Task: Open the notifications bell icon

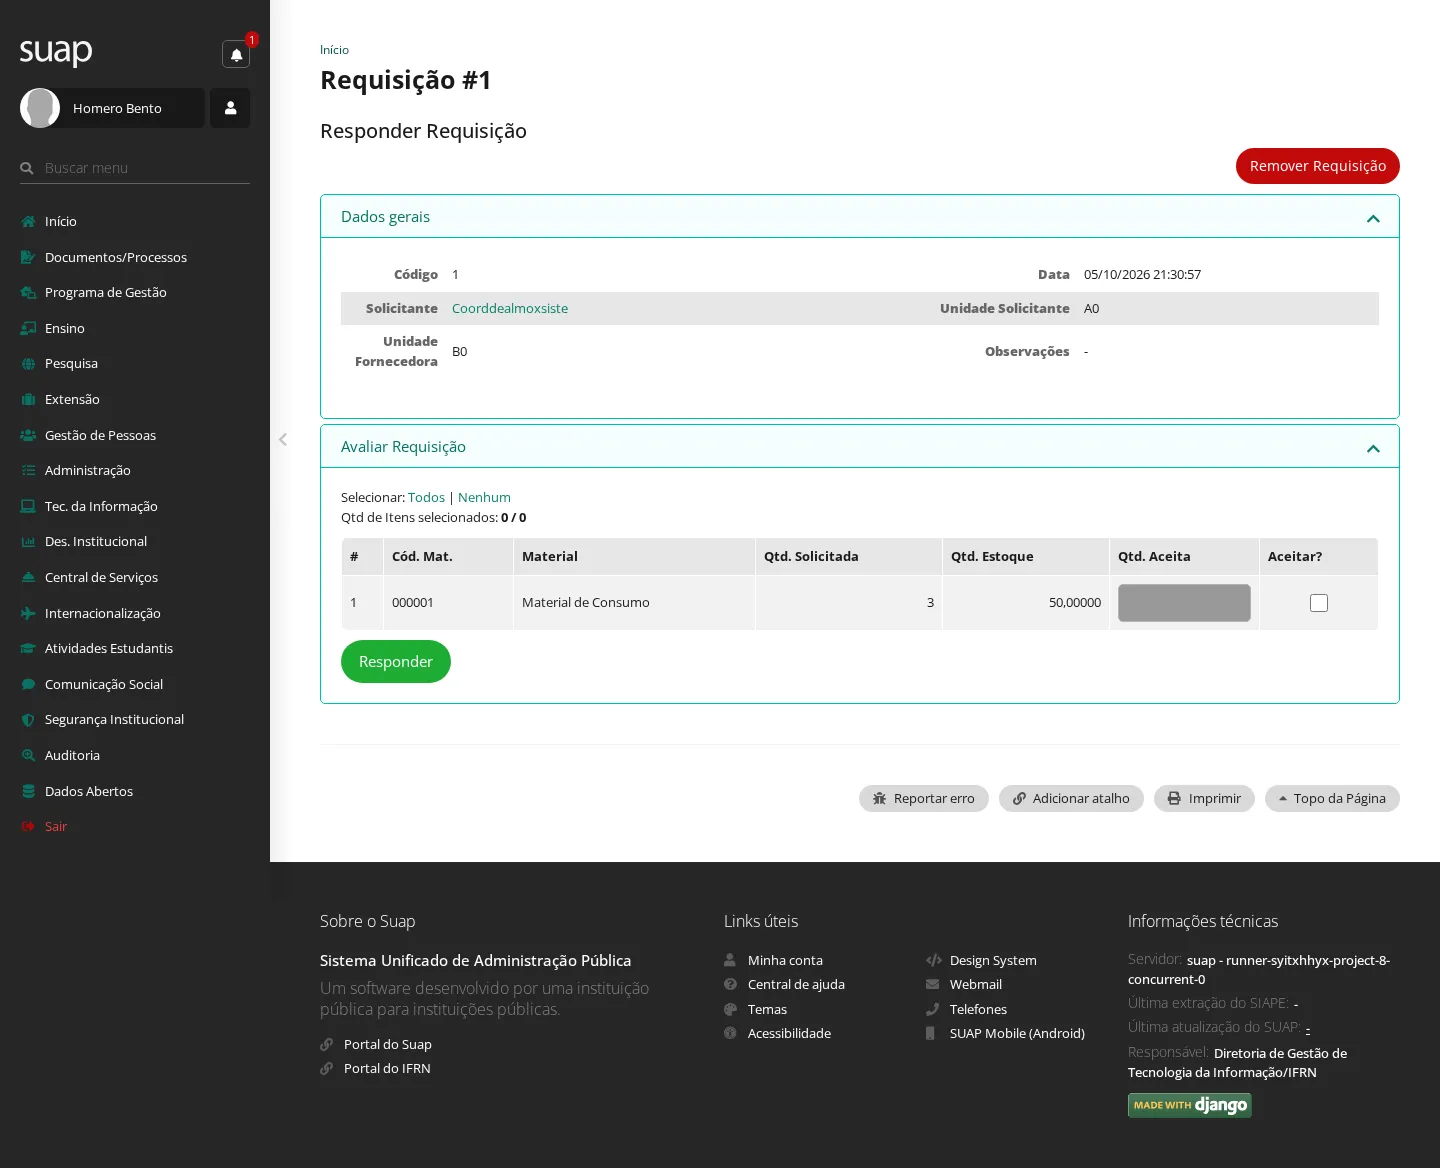Action: 236,54
